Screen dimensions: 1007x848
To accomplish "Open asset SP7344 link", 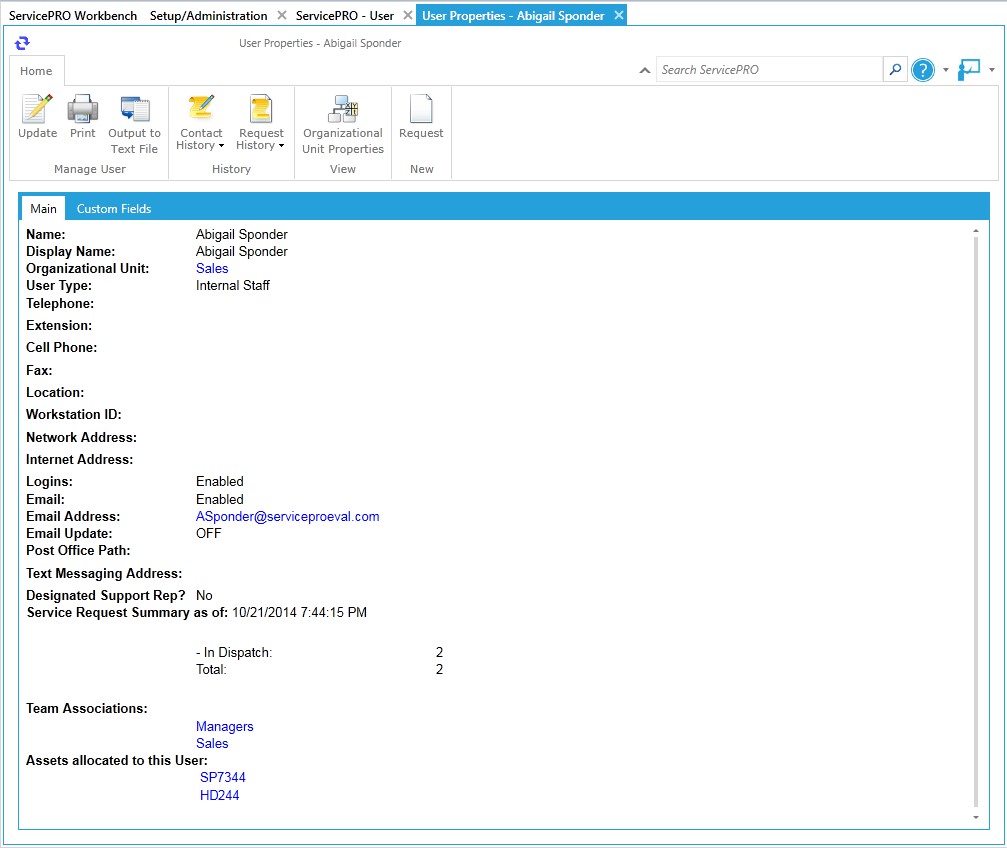I will pos(222,778).
